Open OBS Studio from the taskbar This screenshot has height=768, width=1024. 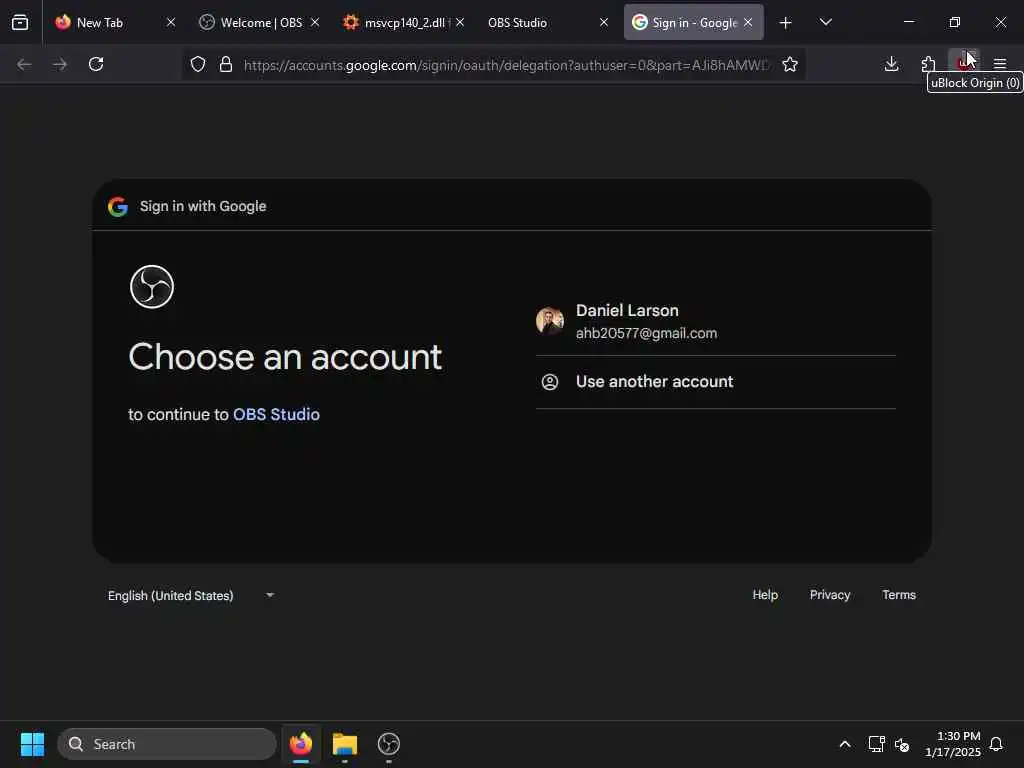tap(389, 744)
